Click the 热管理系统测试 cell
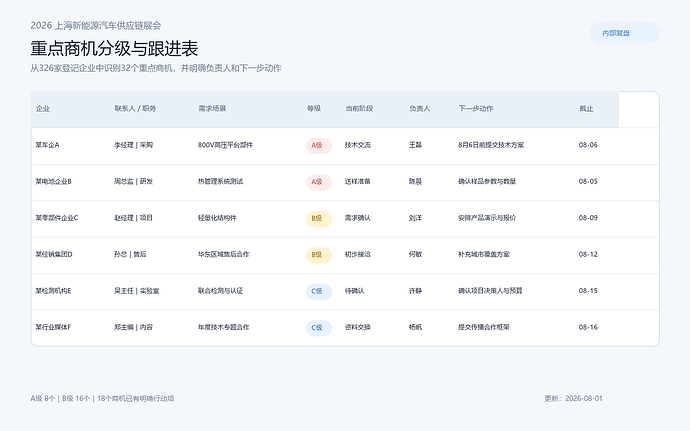This screenshot has width=690, height=431. pyautogui.click(x=220, y=181)
